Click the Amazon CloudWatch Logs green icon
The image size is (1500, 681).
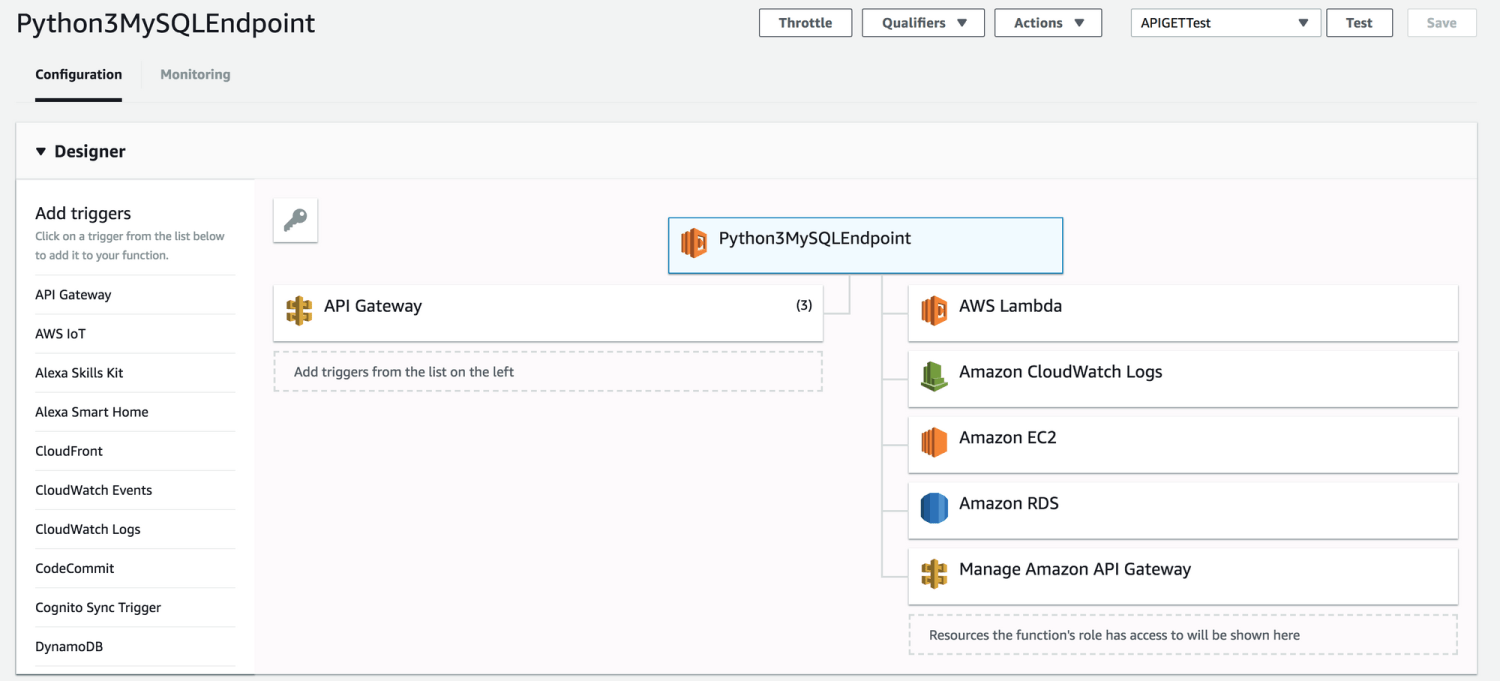934,376
